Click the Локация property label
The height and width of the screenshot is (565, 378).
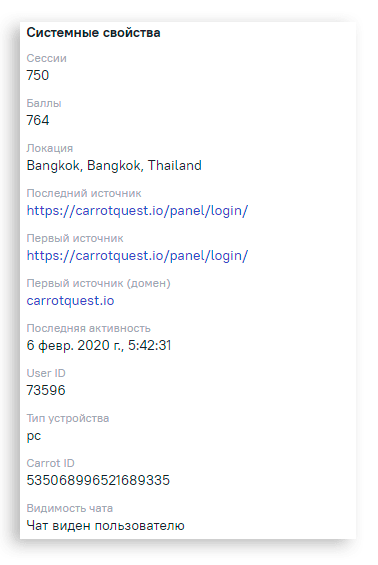point(50,148)
